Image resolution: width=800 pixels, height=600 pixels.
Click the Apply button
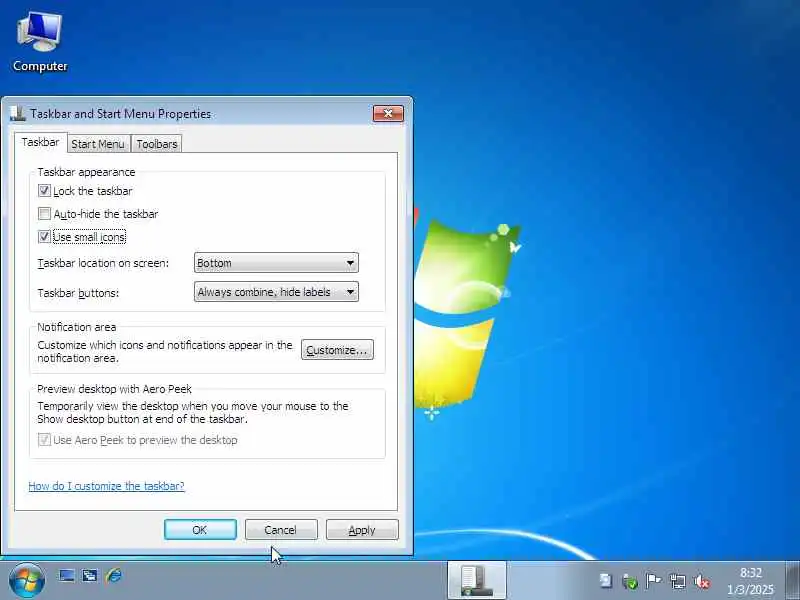(362, 530)
